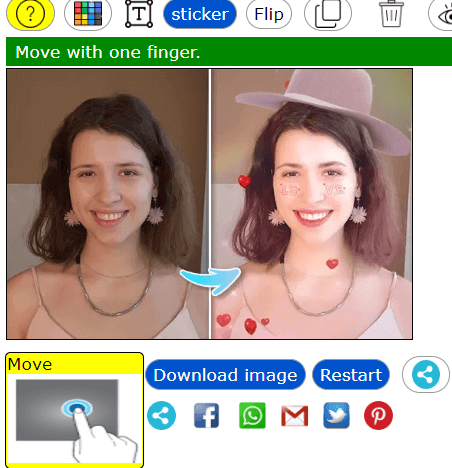Share on Facebook icon
Image resolution: width=452 pixels, height=468 pixels.
coord(207,415)
